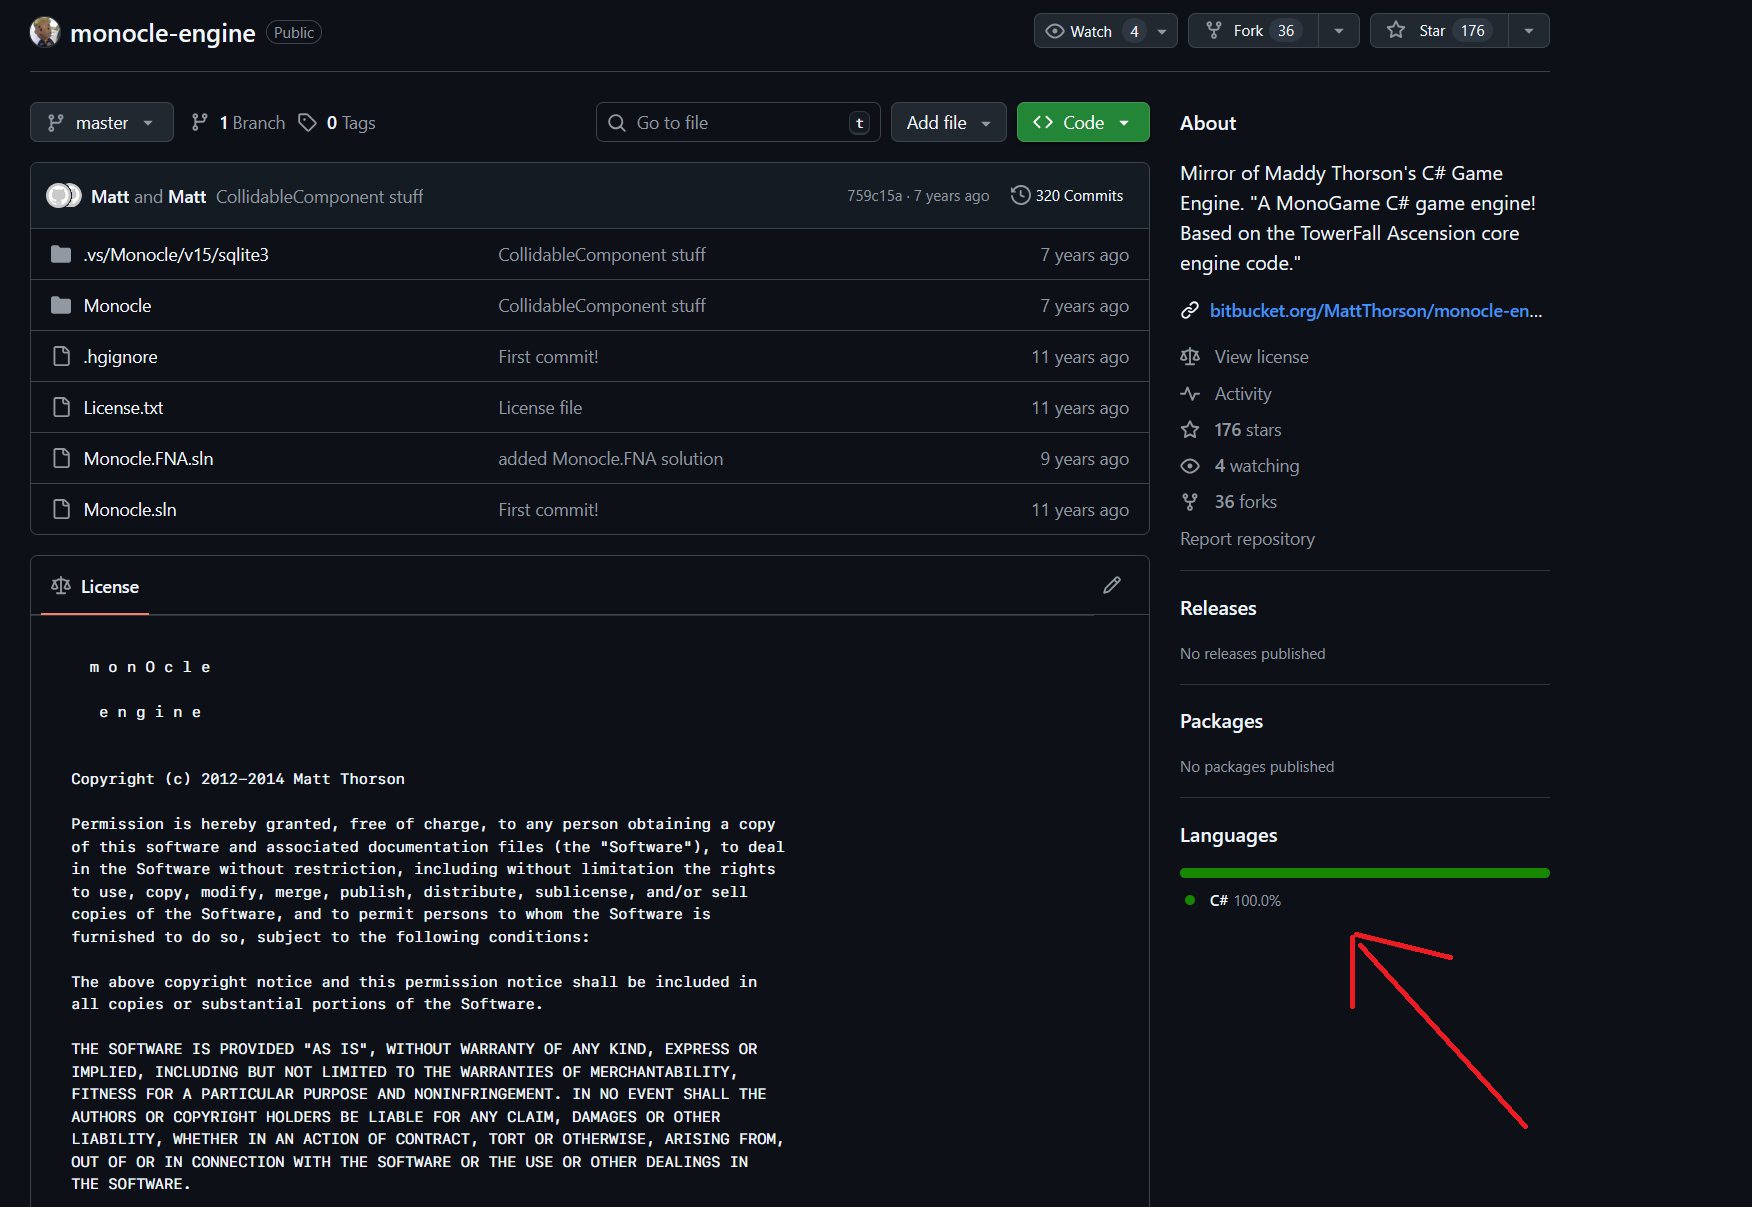
Task: Click the file icon beside License.txt
Action: [x=61, y=407]
